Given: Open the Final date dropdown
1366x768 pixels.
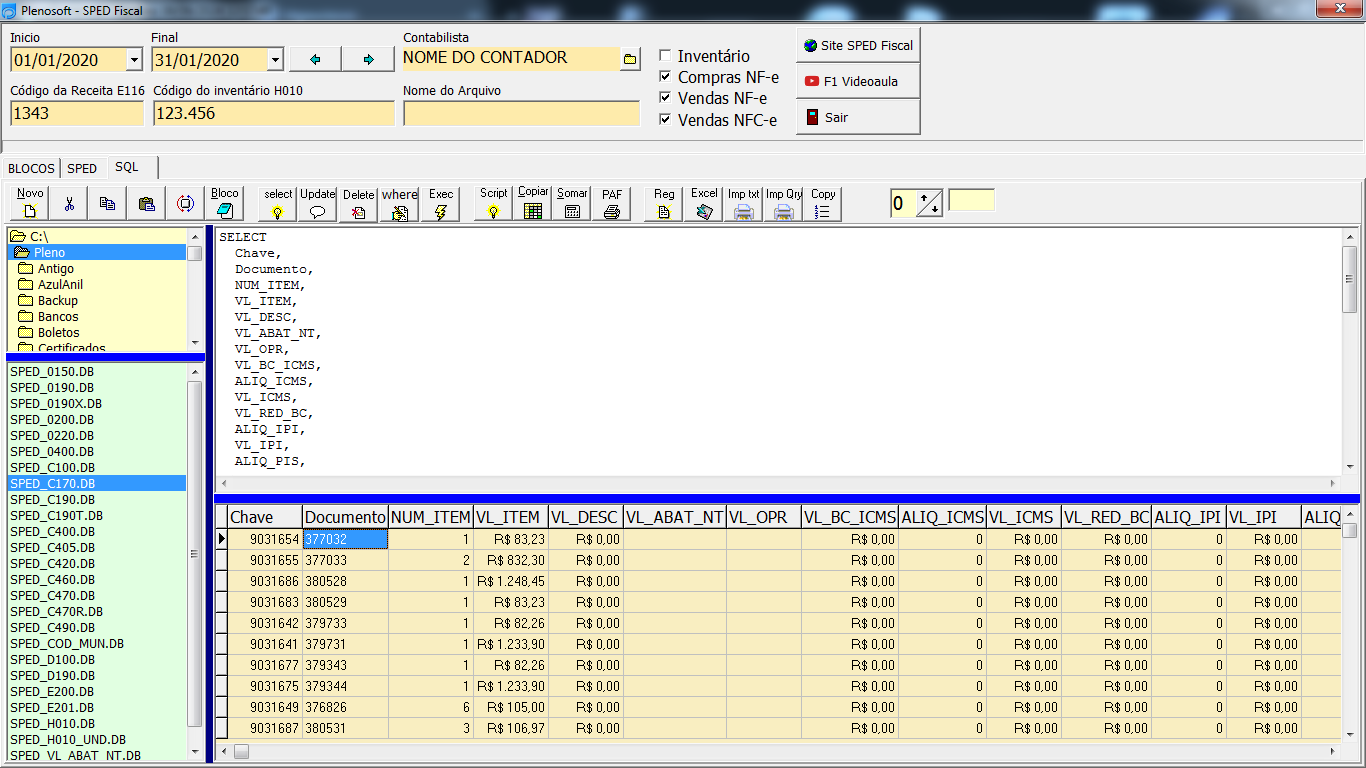Looking at the screenshot, I should 276,60.
